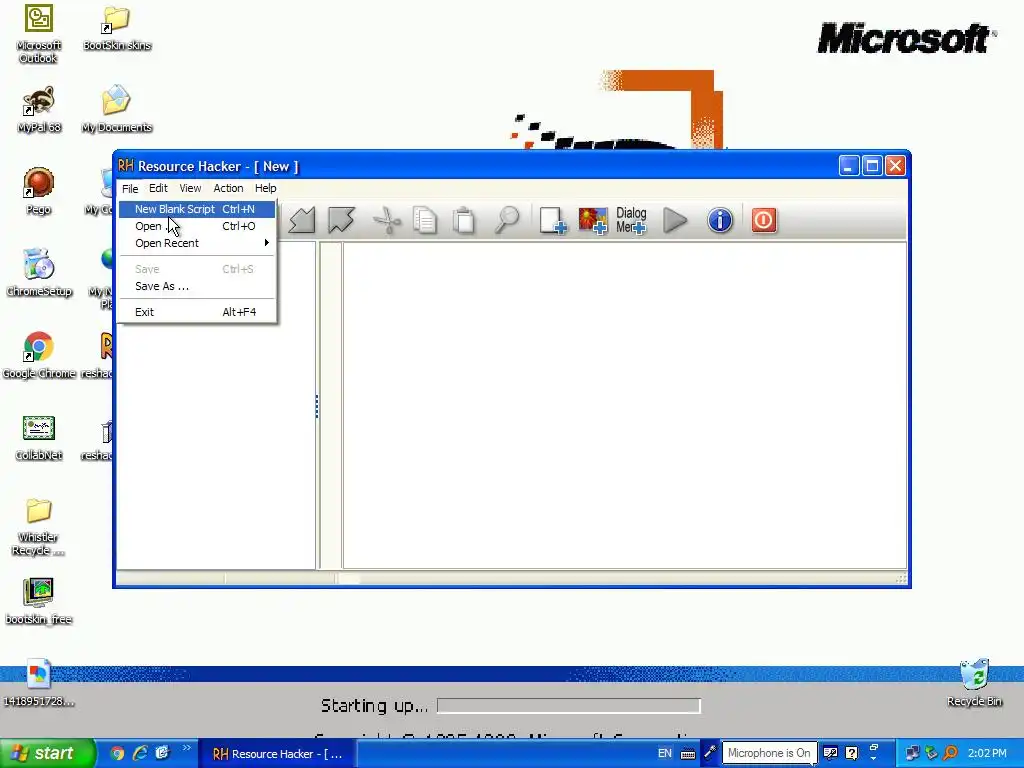
Task: Click the Compile script play icon
Action: point(675,220)
